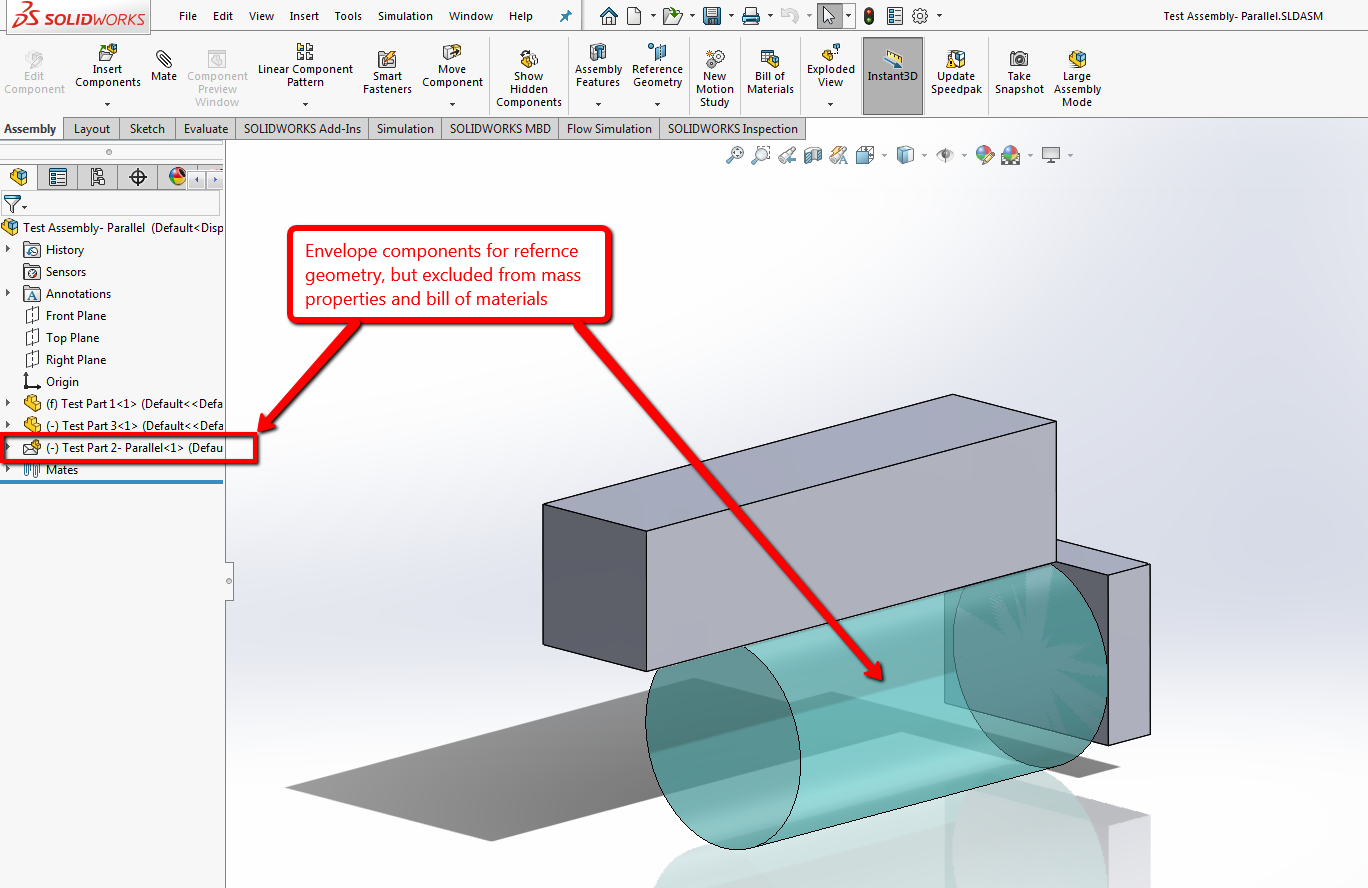Screen dimensions: 1368x888
Task: Open a file with the folder icon
Action: point(672,16)
